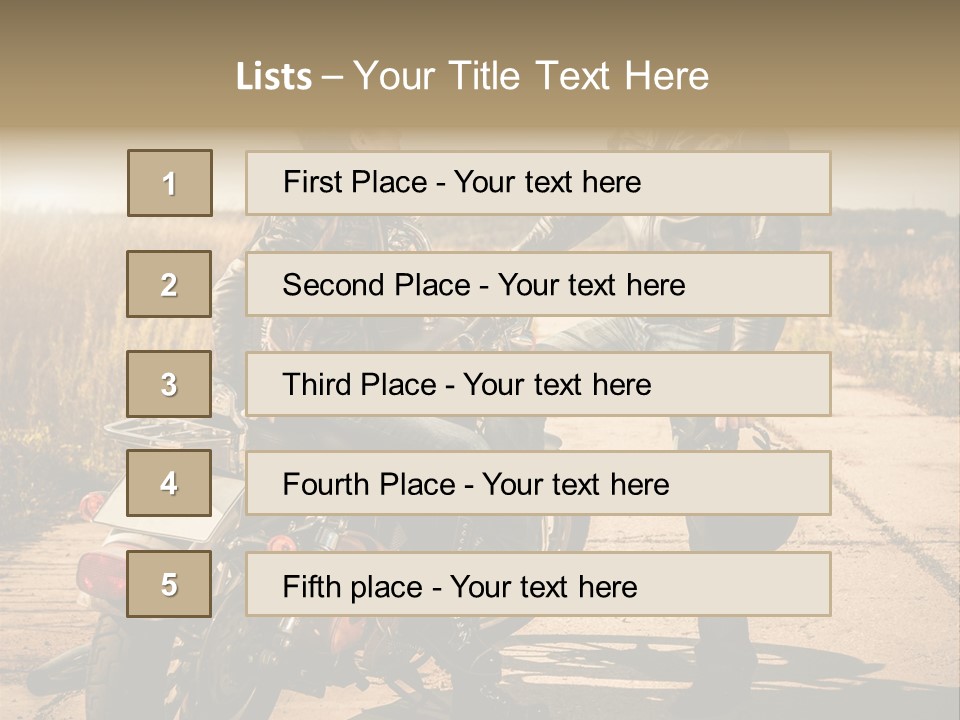Click the bold word Lists in title
Image resolution: width=960 pixels, height=720 pixels.
point(273,77)
